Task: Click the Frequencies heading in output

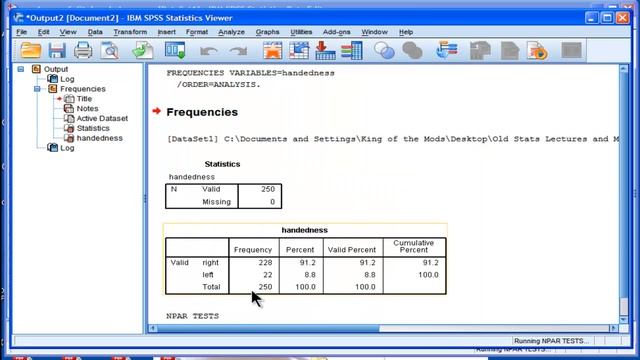Action: (x=202, y=112)
